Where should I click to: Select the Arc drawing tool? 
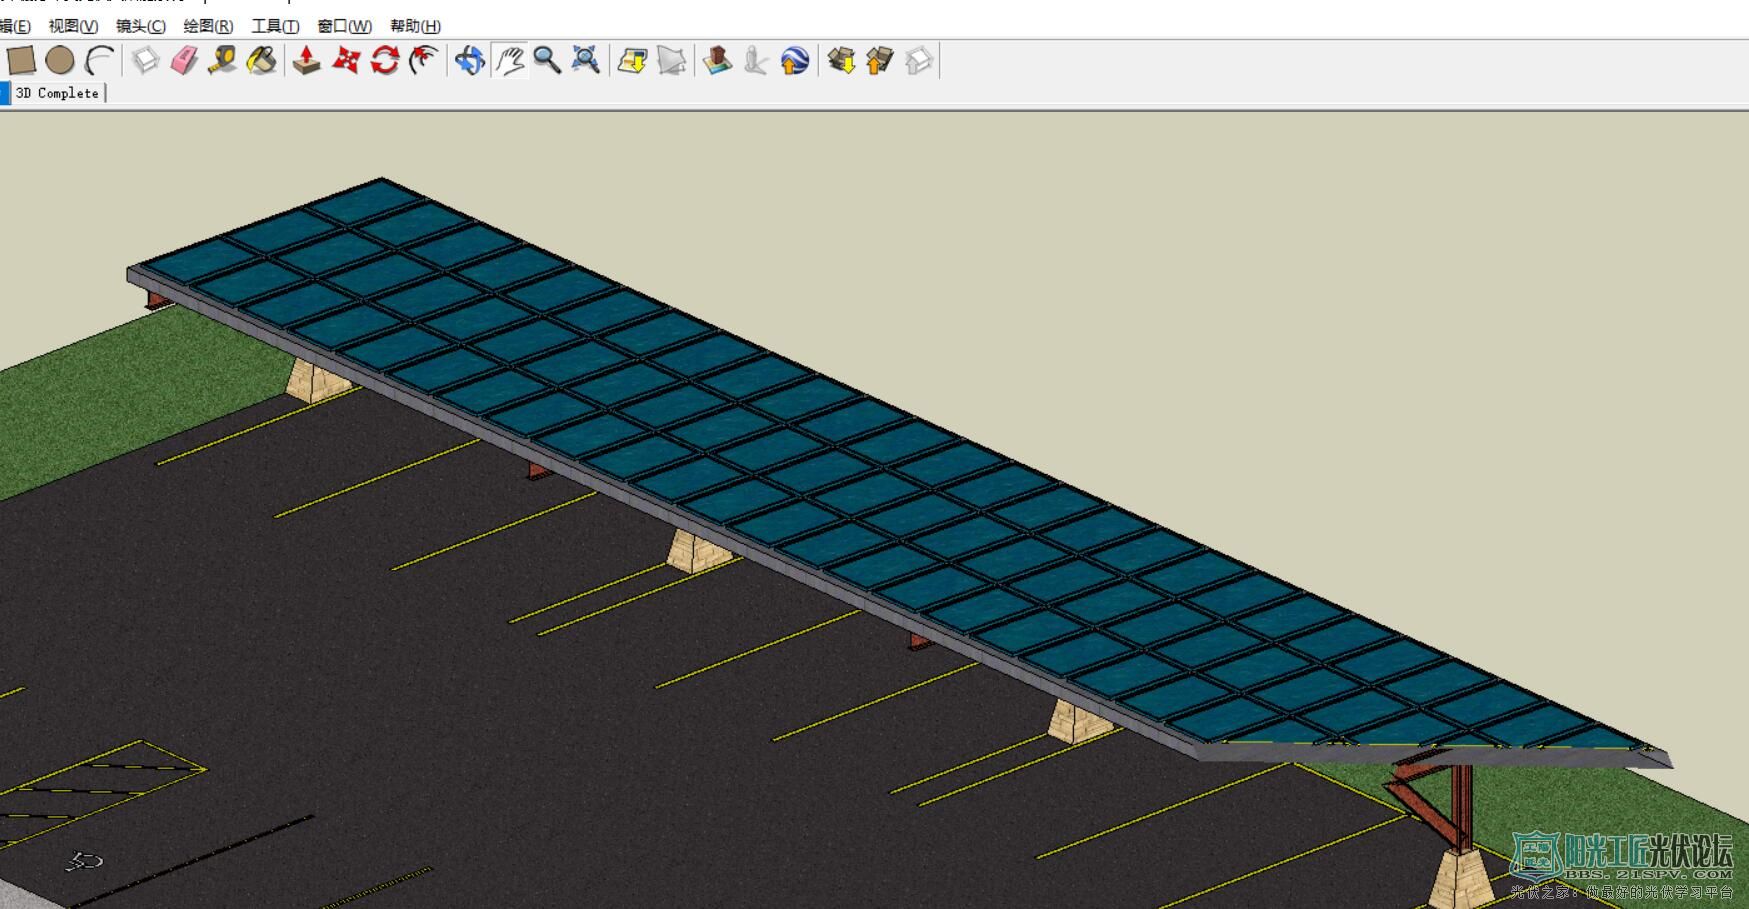(x=99, y=61)
